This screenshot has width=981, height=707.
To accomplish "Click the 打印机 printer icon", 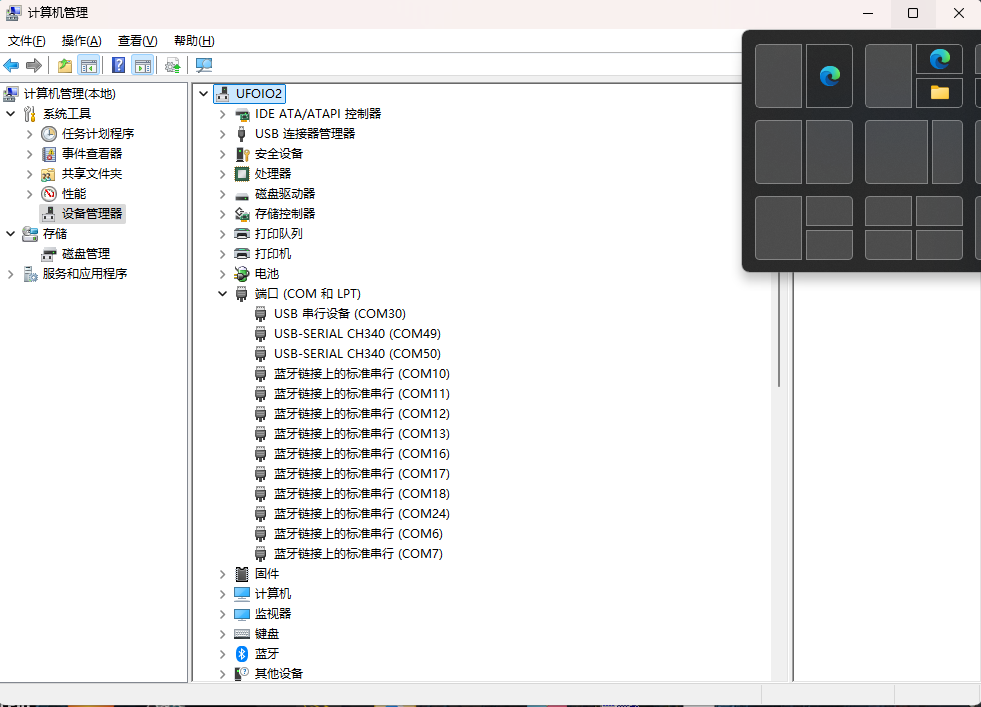I will pos(241,254).
